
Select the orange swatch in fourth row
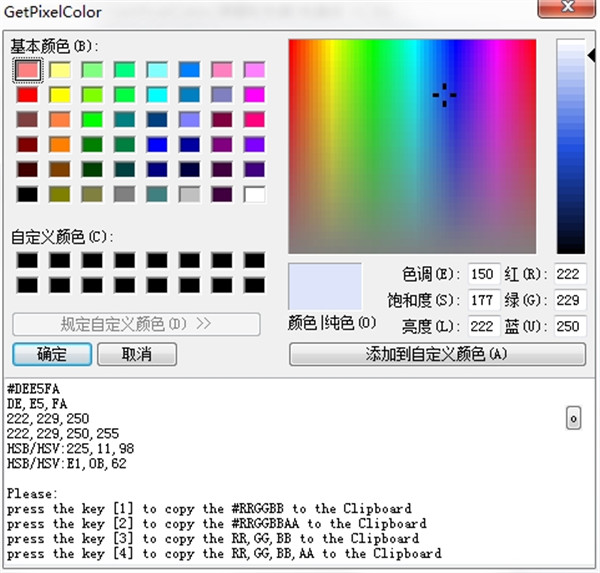[x=60, y=145]
